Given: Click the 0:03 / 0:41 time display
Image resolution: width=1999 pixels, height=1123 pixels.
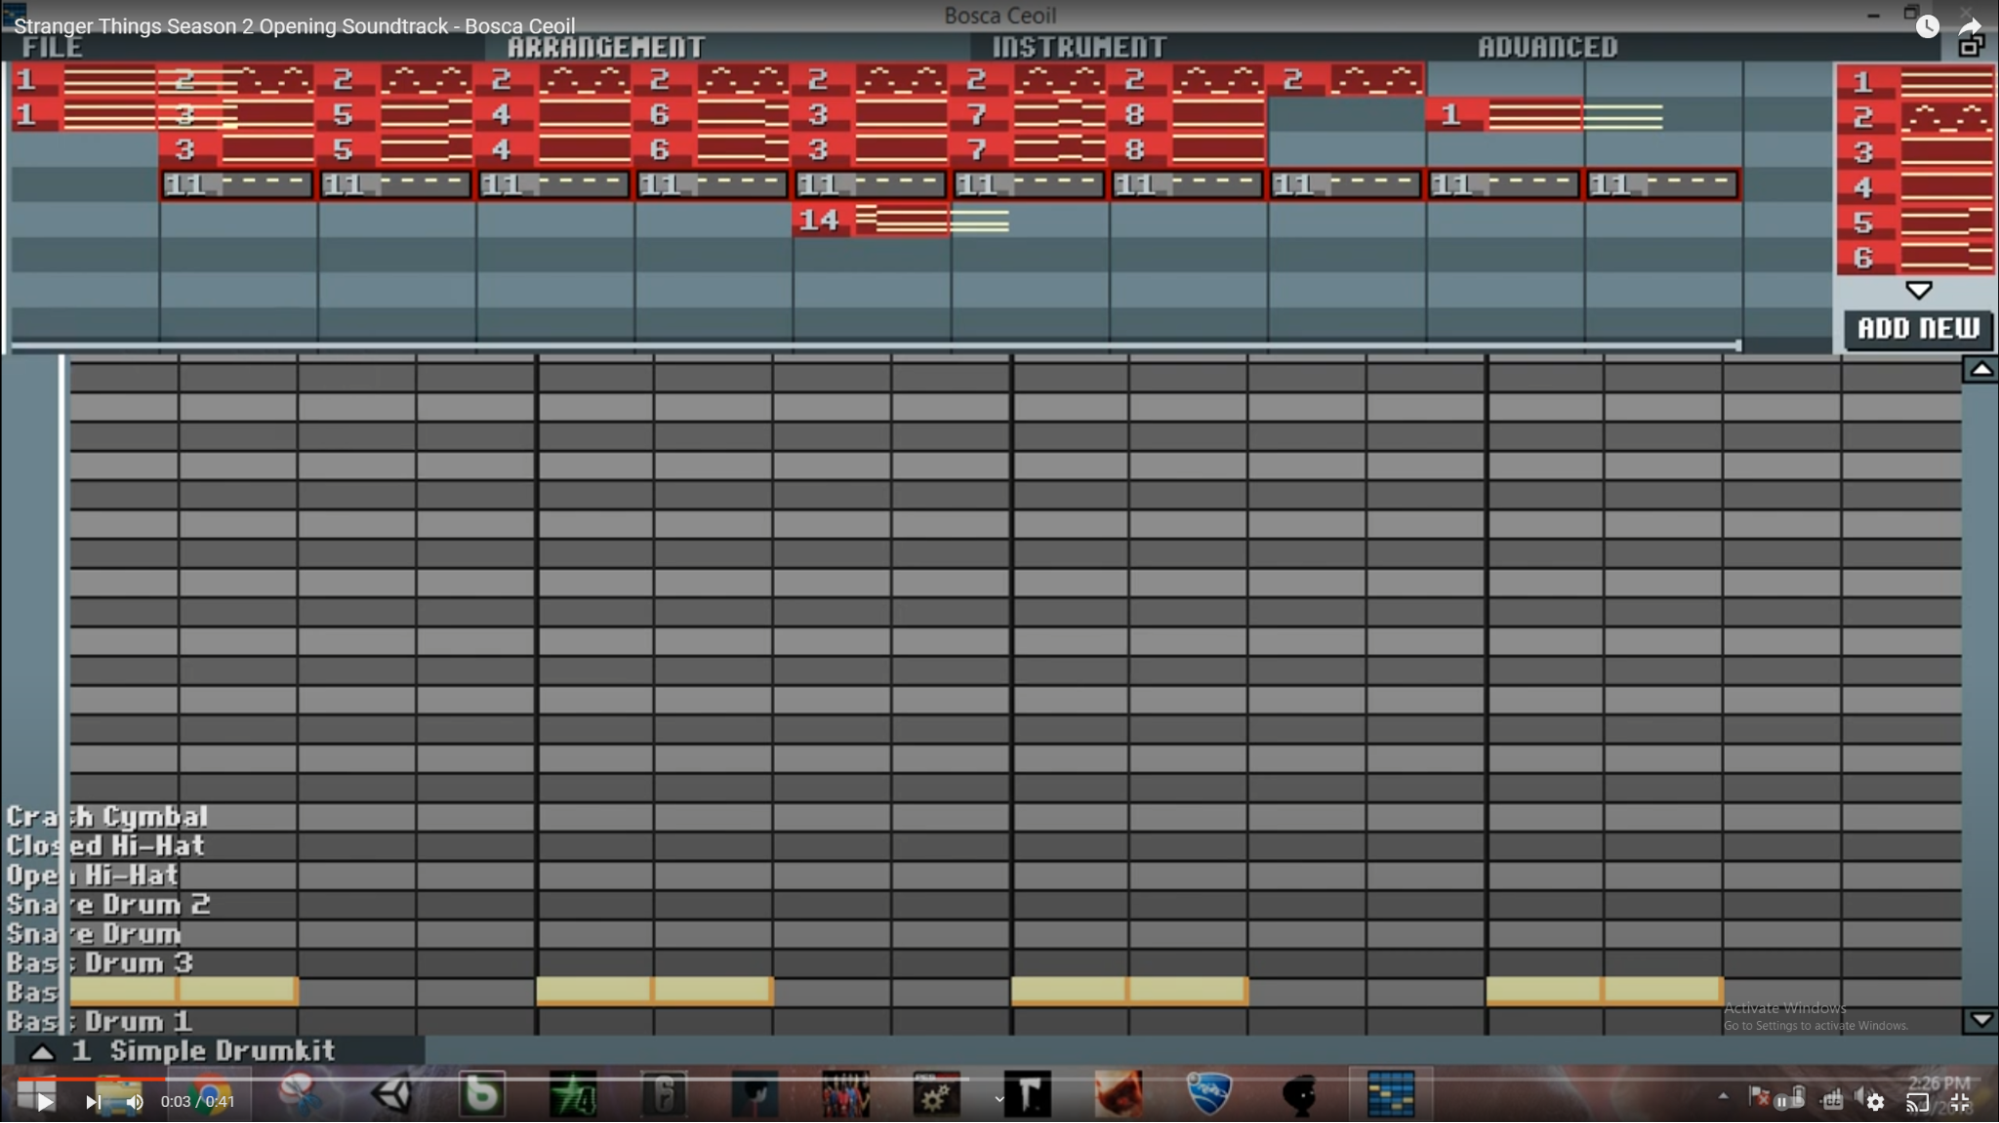Looking at the screenshot, I should [198, 1102].
